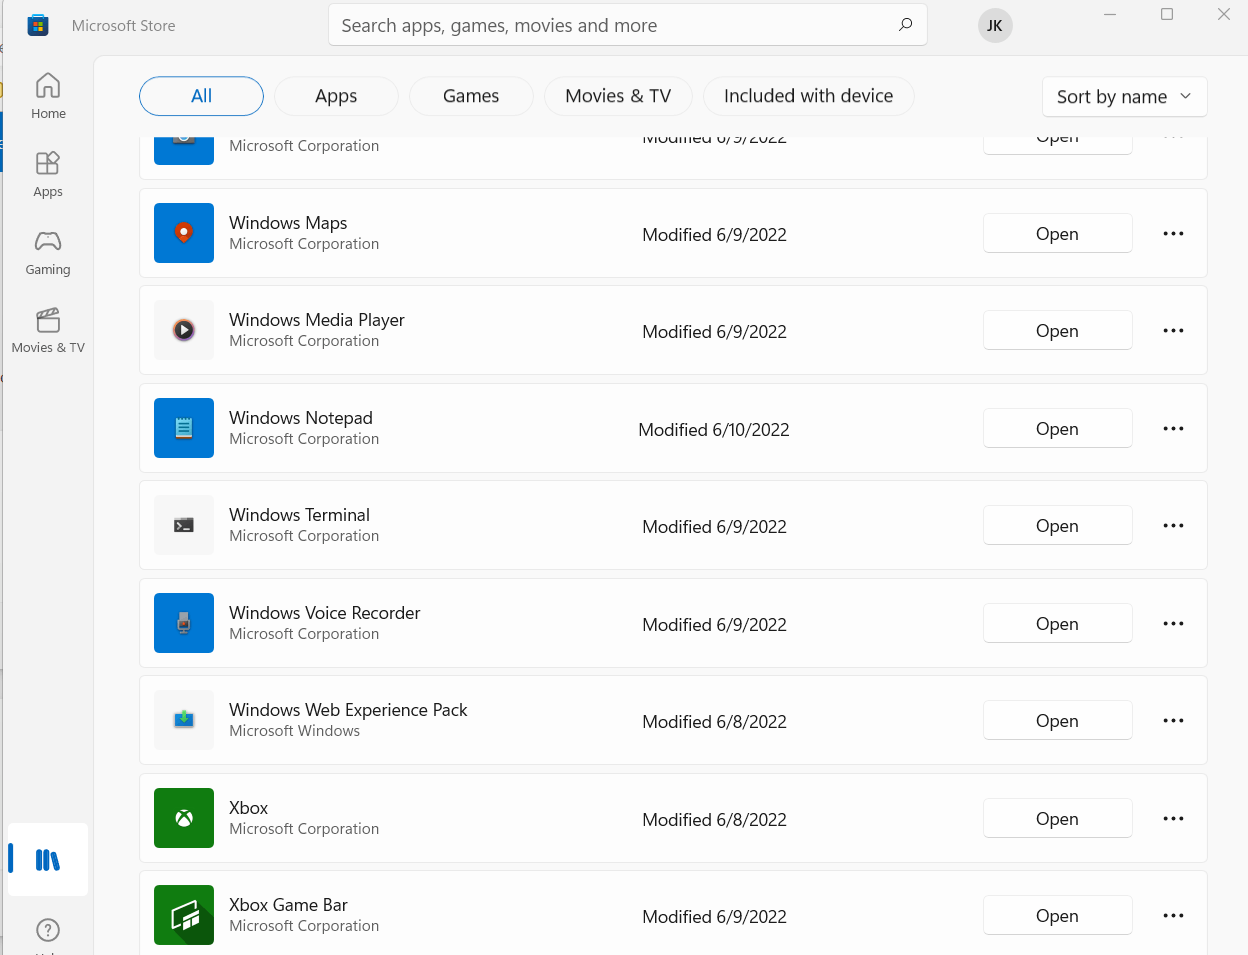Select Included with device filter tab

coord(808,96)
